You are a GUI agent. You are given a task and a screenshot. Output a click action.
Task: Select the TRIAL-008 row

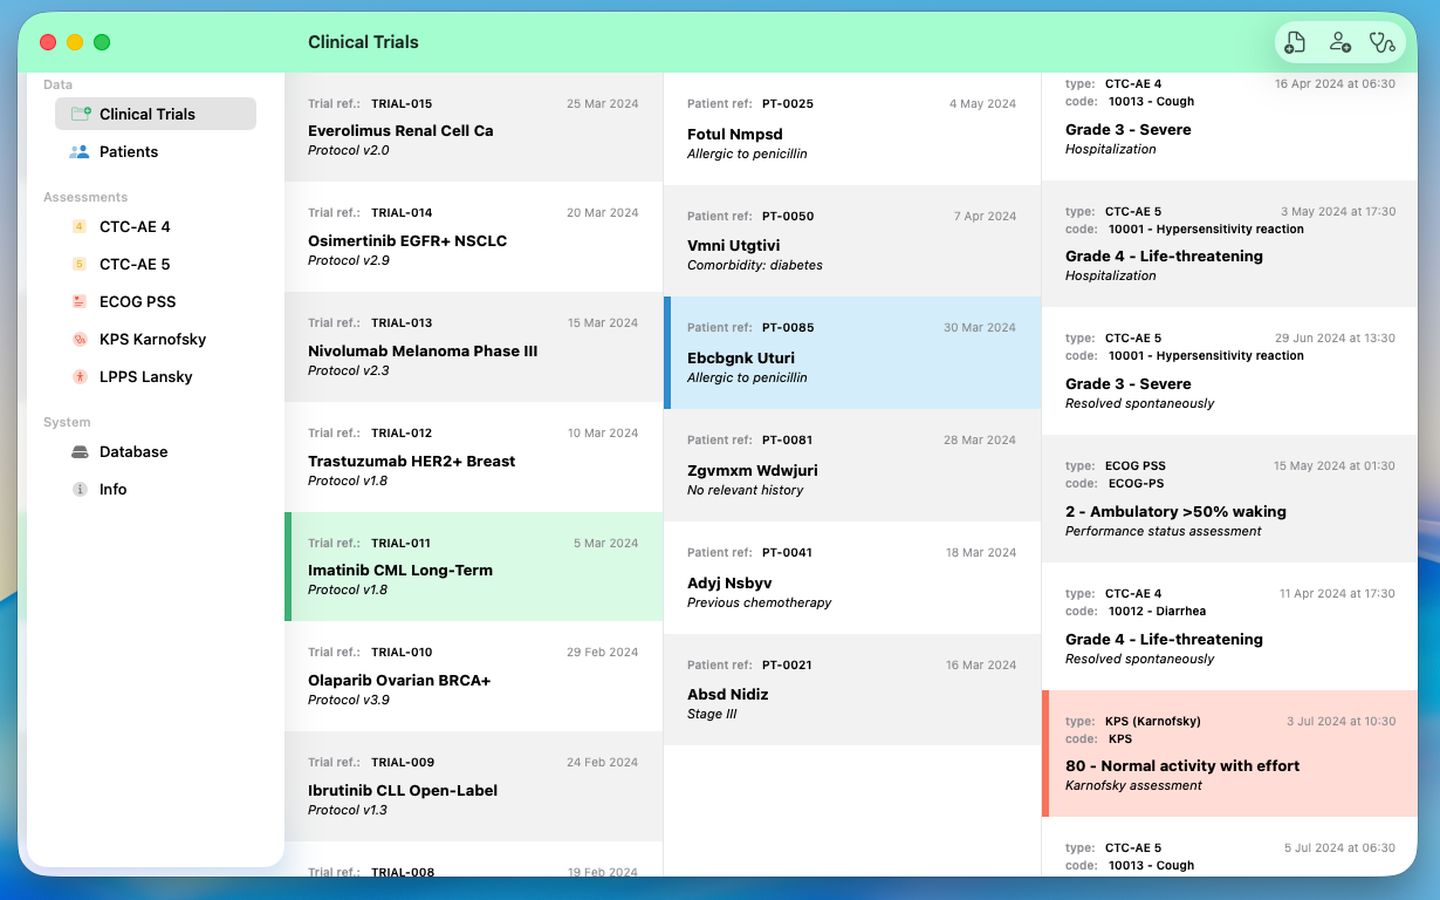473,860
